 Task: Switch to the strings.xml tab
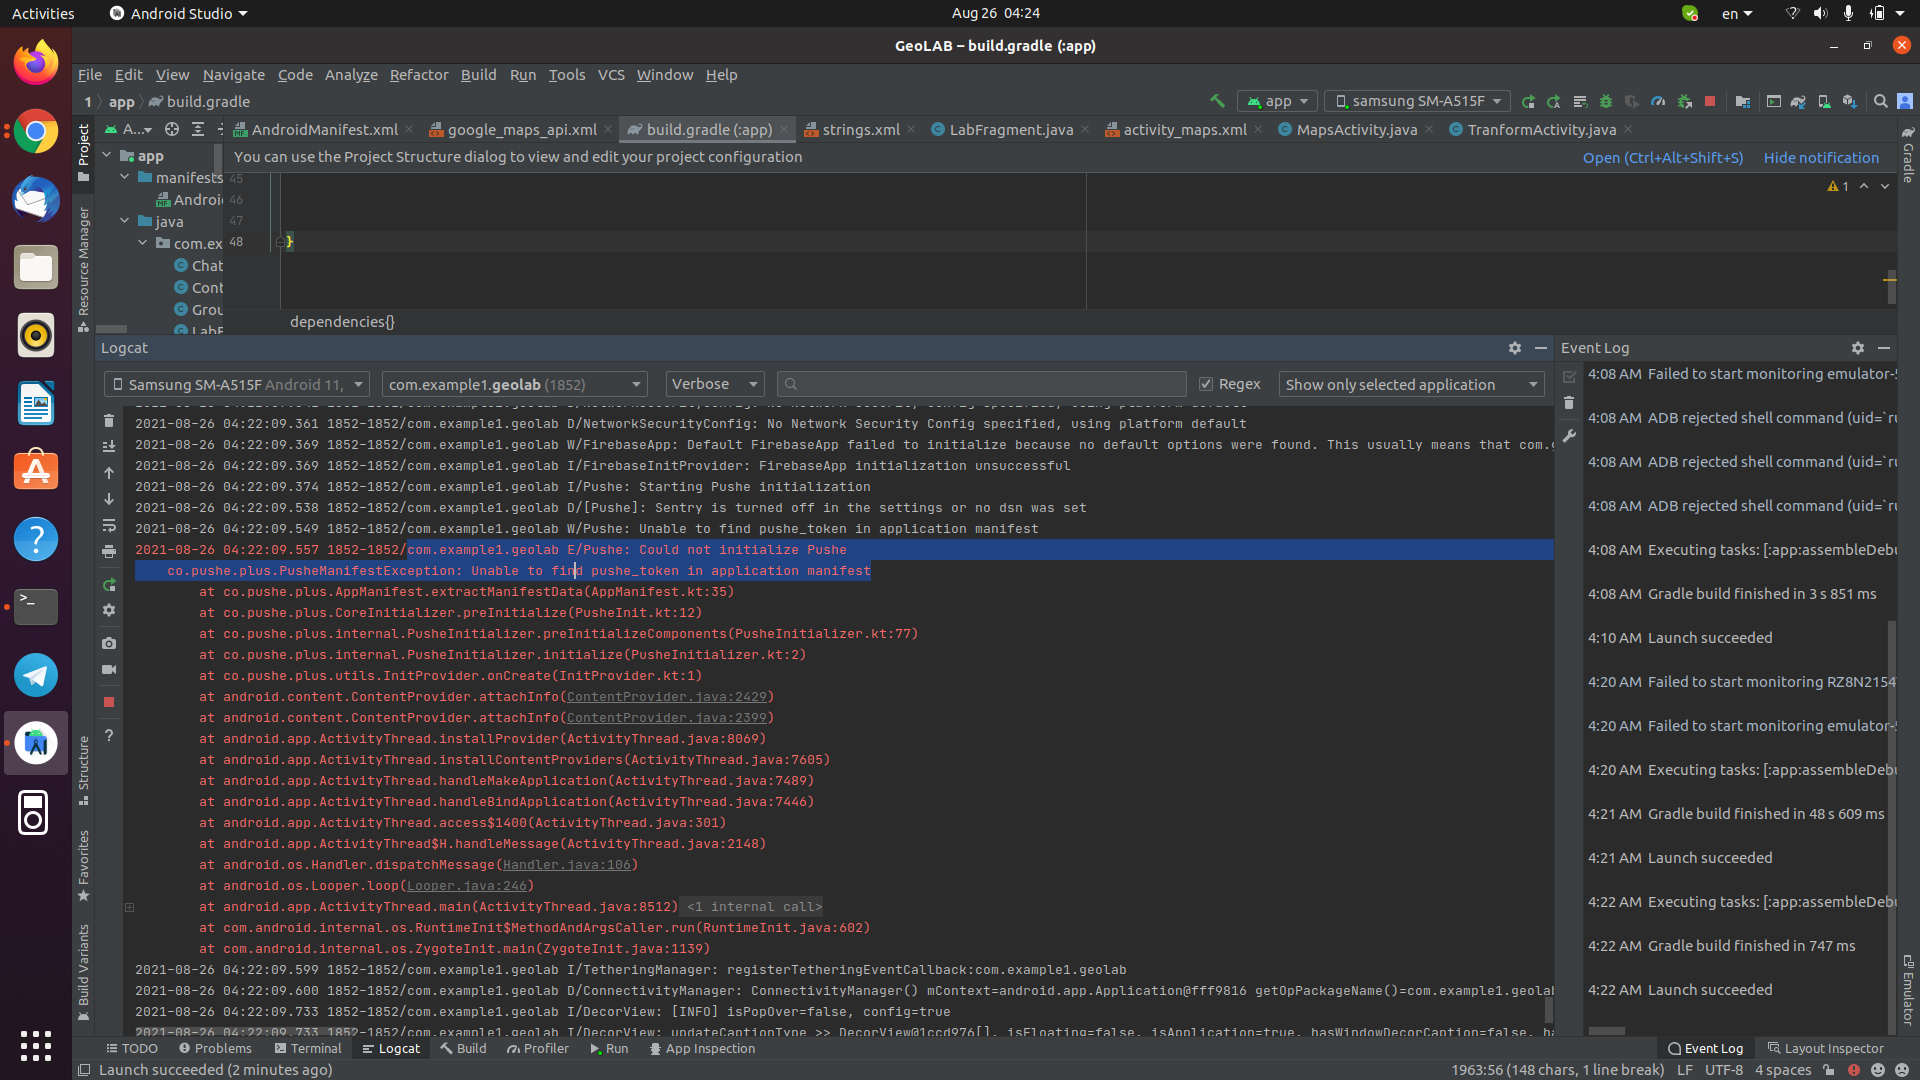point(858,129)
